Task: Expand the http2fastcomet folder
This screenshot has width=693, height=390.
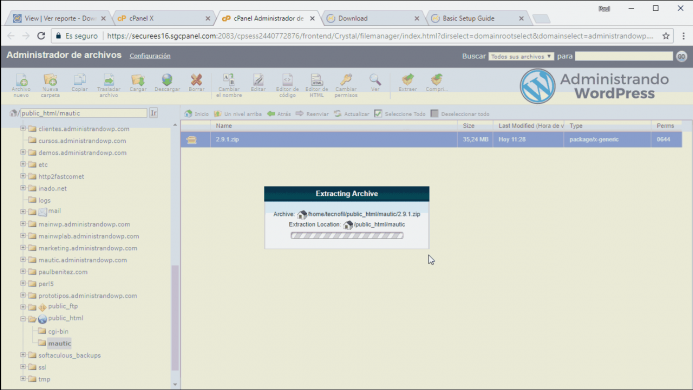Action: click(23, 176)
